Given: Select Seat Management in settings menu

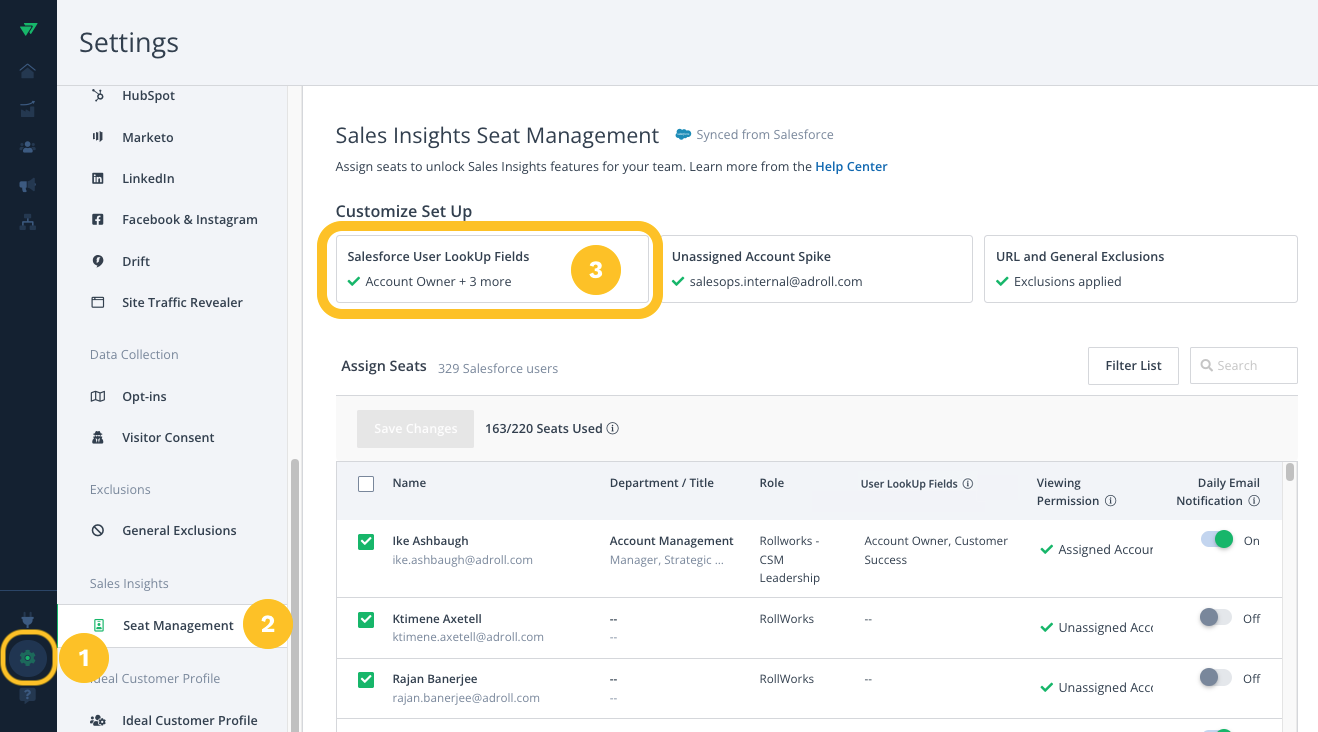Looking at the screenshot, I should tap(178, 626).
